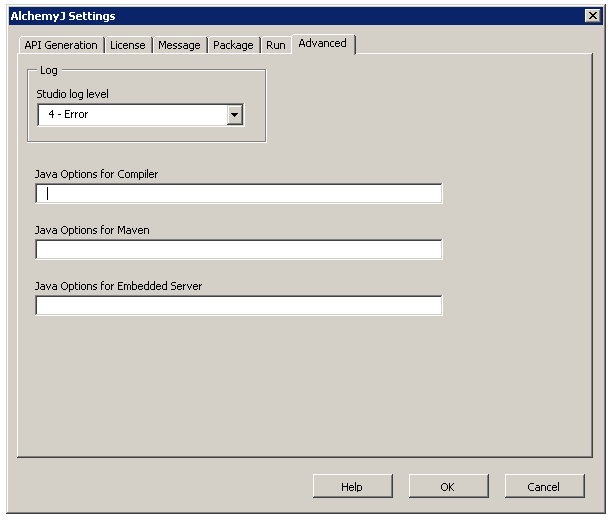Click the 'Java Options for Maven' label
The height and width of the screenshot is (522, 613).
pyautogui.click(x=92, y=230)
